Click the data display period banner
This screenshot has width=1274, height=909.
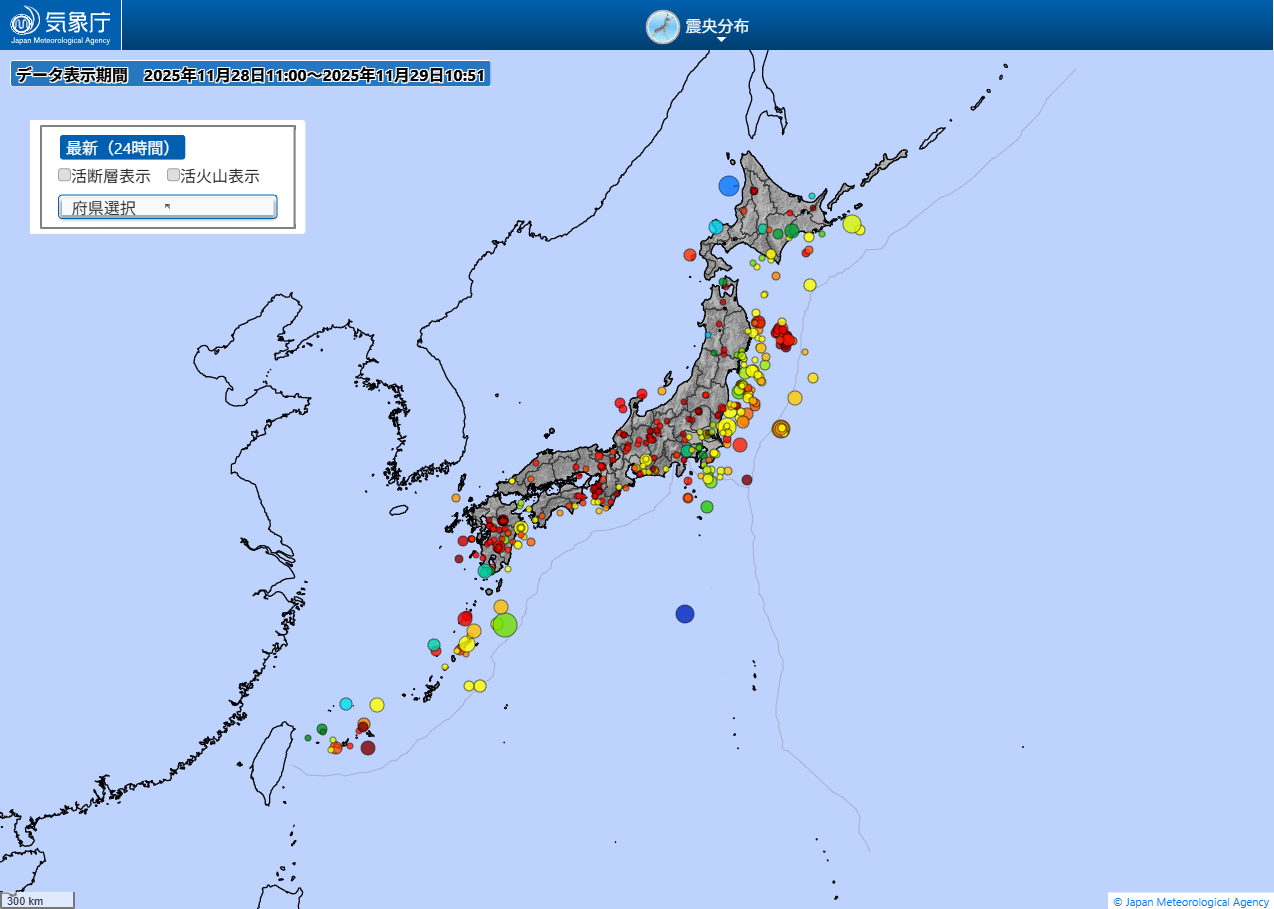click(250, 75)
